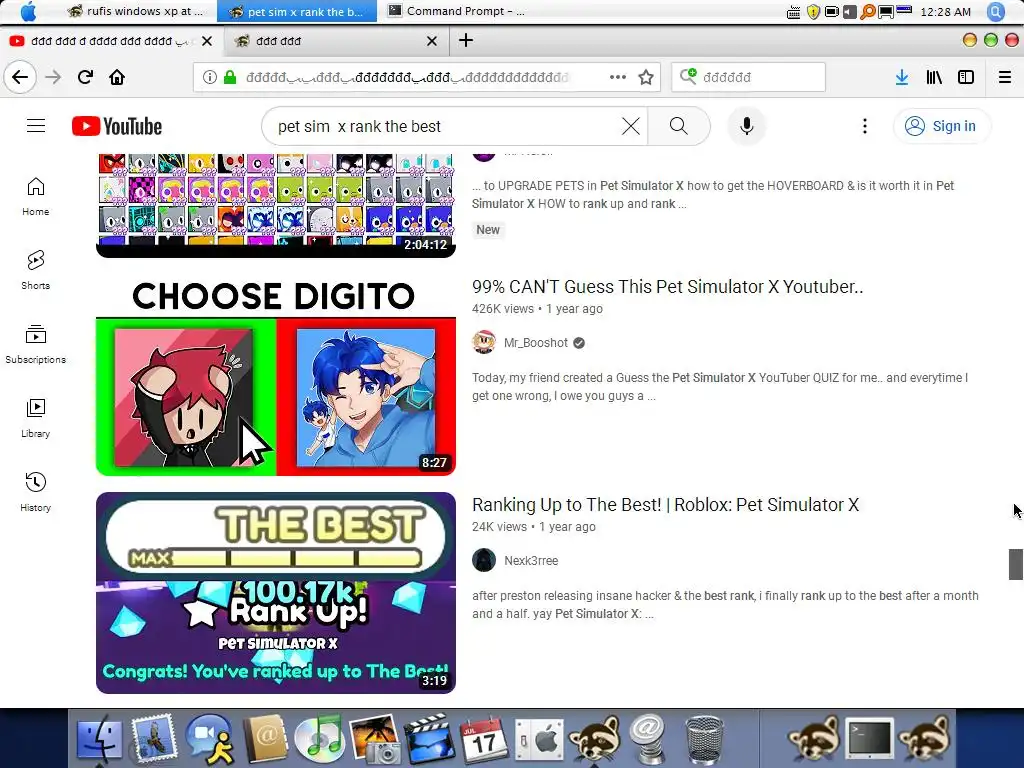Viewport: 1024px width, 768px height.
Task: Open Shorts in the YouTube sidebar
Action: click(x=35, y=270)
